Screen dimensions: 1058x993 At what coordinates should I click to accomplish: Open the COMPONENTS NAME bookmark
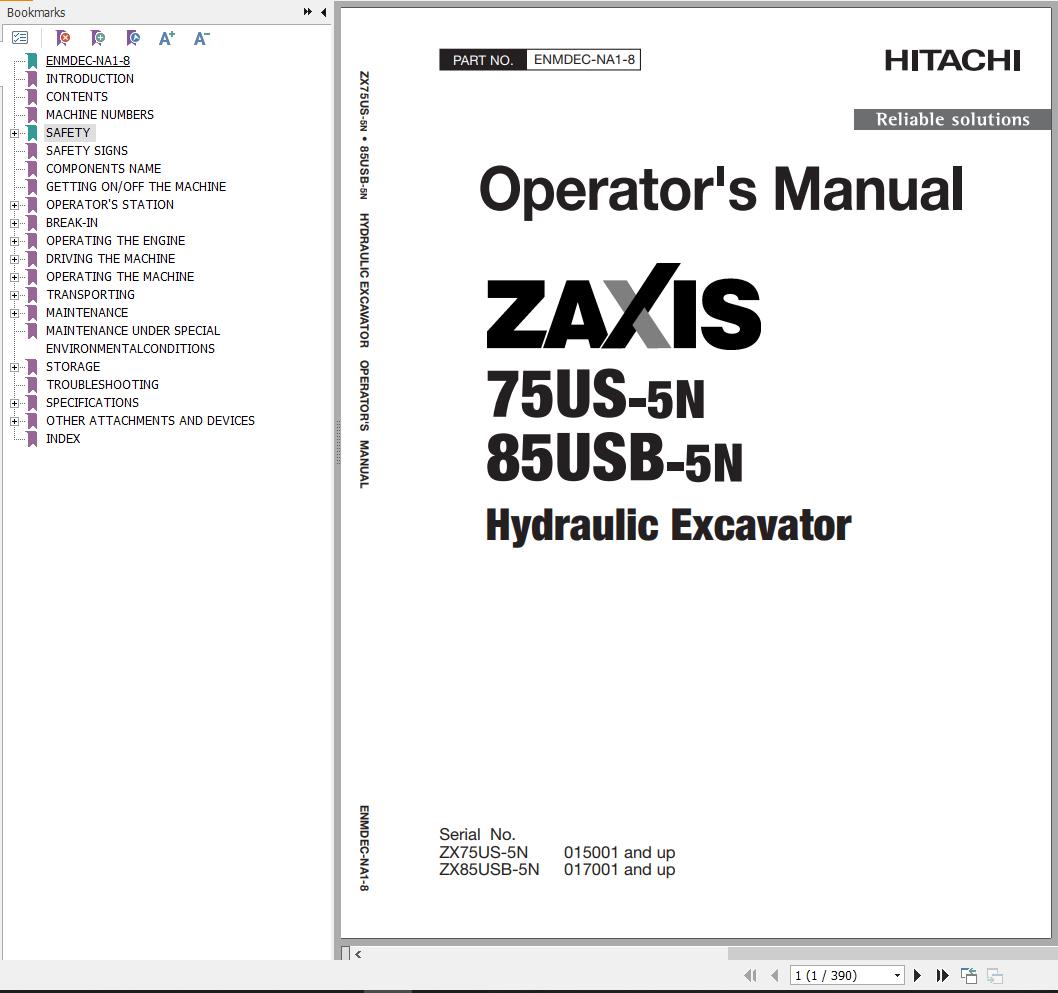tap(104, 169)
